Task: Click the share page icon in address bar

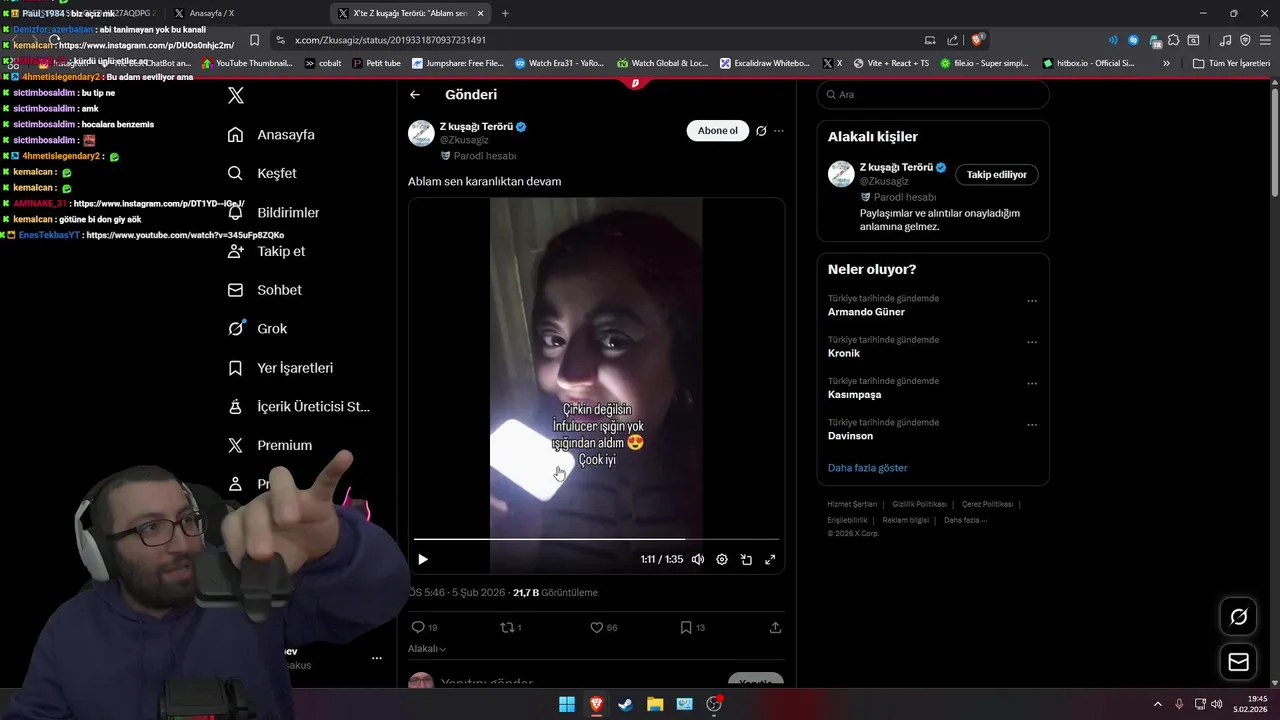Action: click(953, 40)
